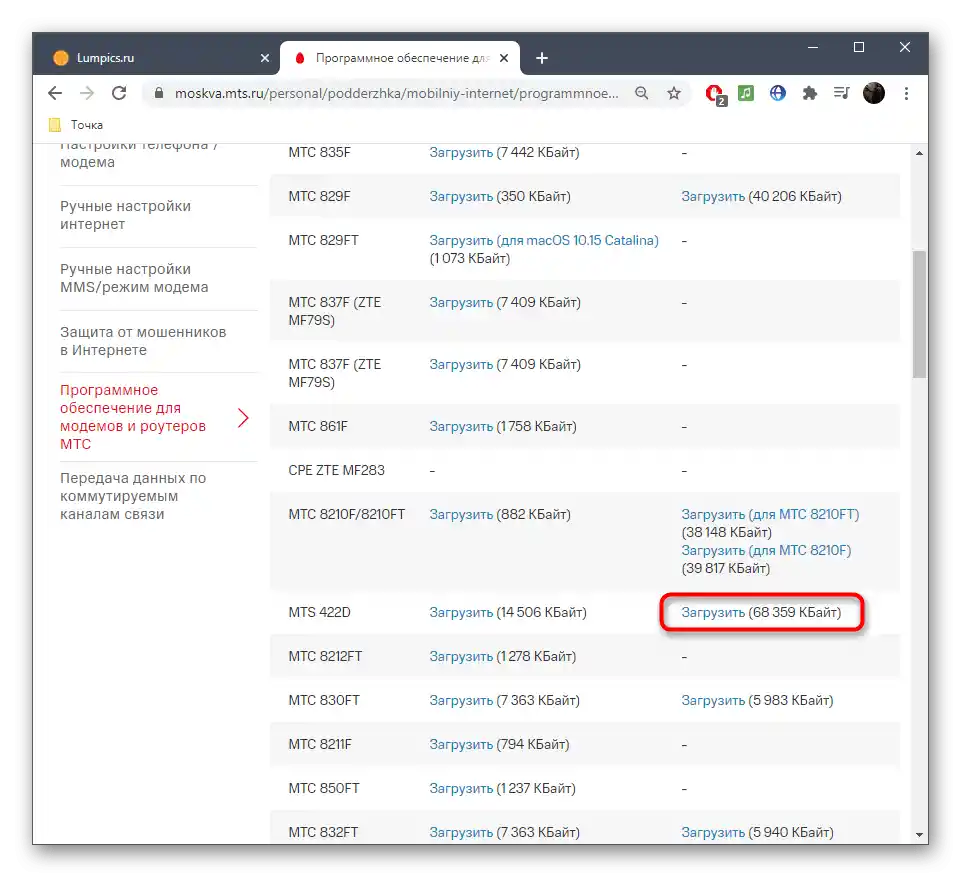The height and width of the screenshot is (877, 961).
Task: Click the scrollbar down arrow
Action: (x=919, y=834)
